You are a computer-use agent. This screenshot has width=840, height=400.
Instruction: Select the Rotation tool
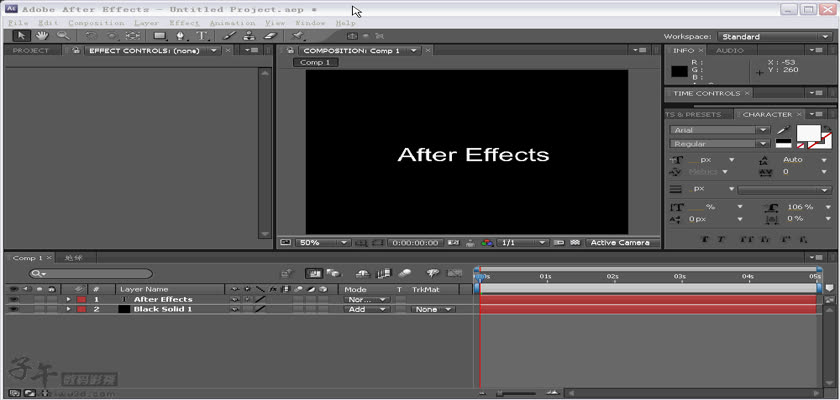click(x=91, y=36)
